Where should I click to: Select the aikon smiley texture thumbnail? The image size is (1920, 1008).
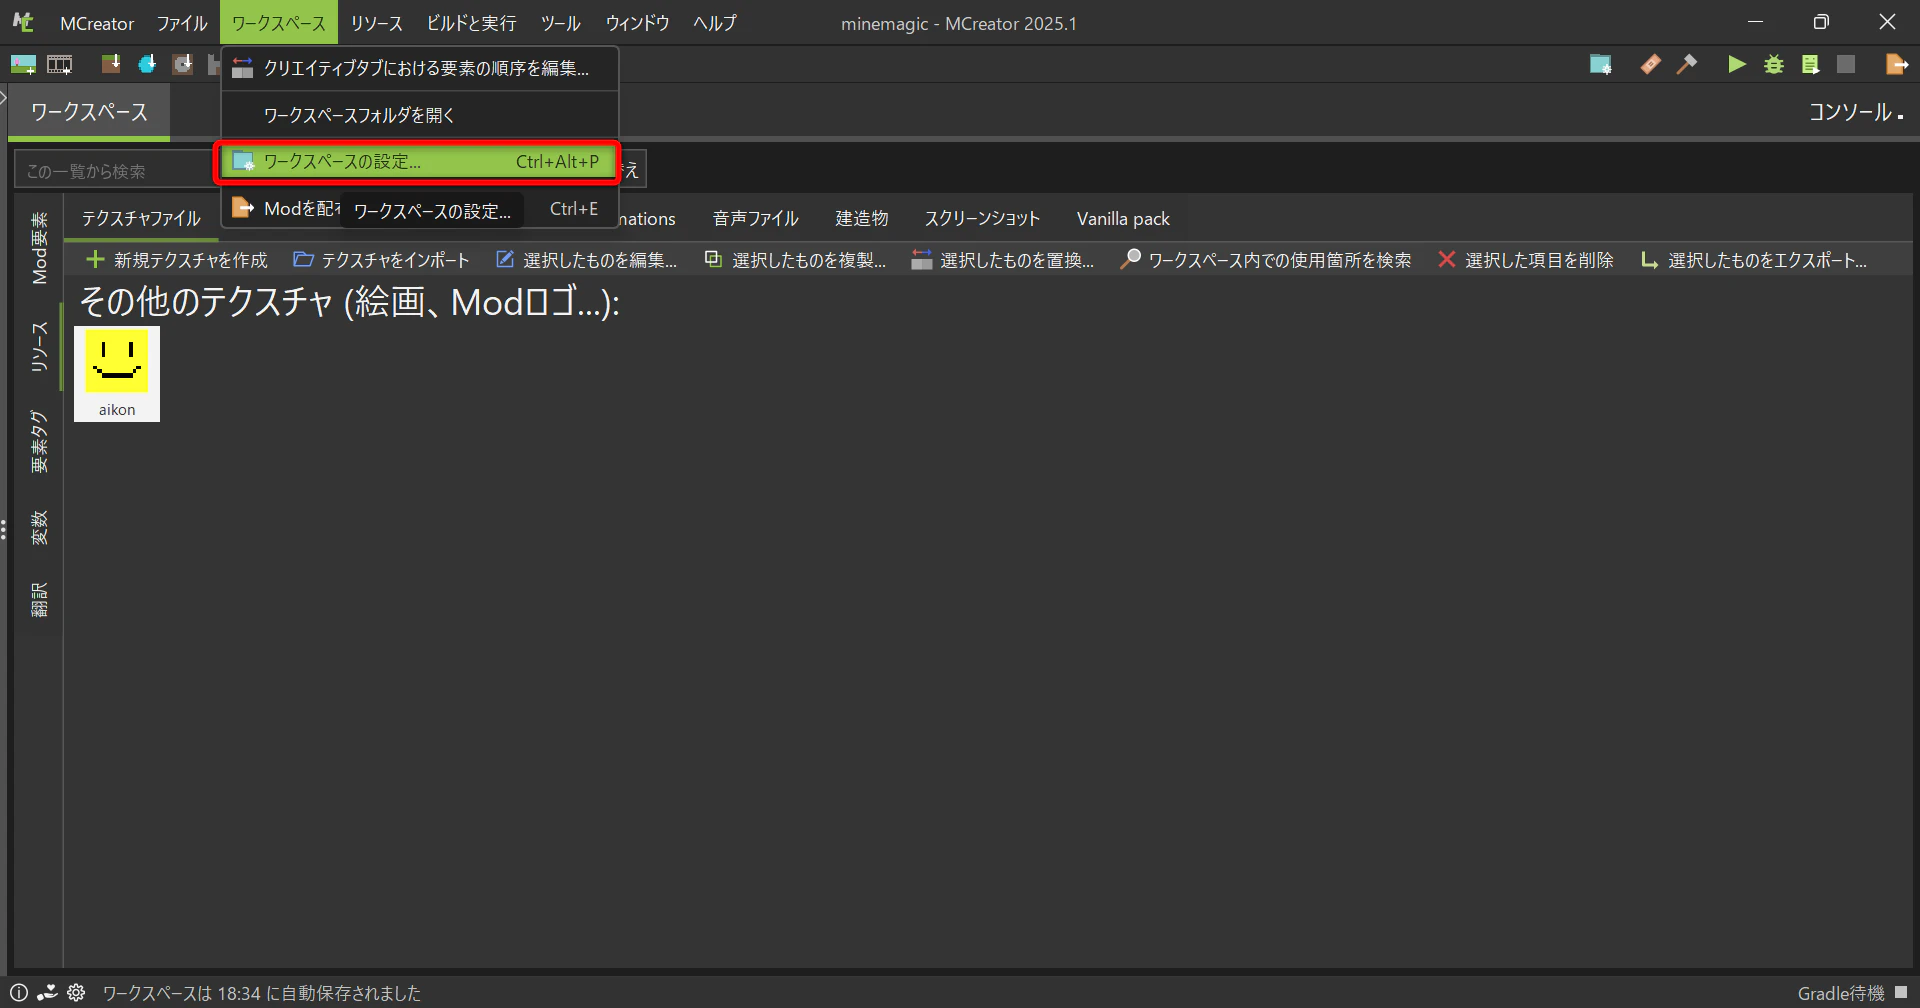coord(117,374)
